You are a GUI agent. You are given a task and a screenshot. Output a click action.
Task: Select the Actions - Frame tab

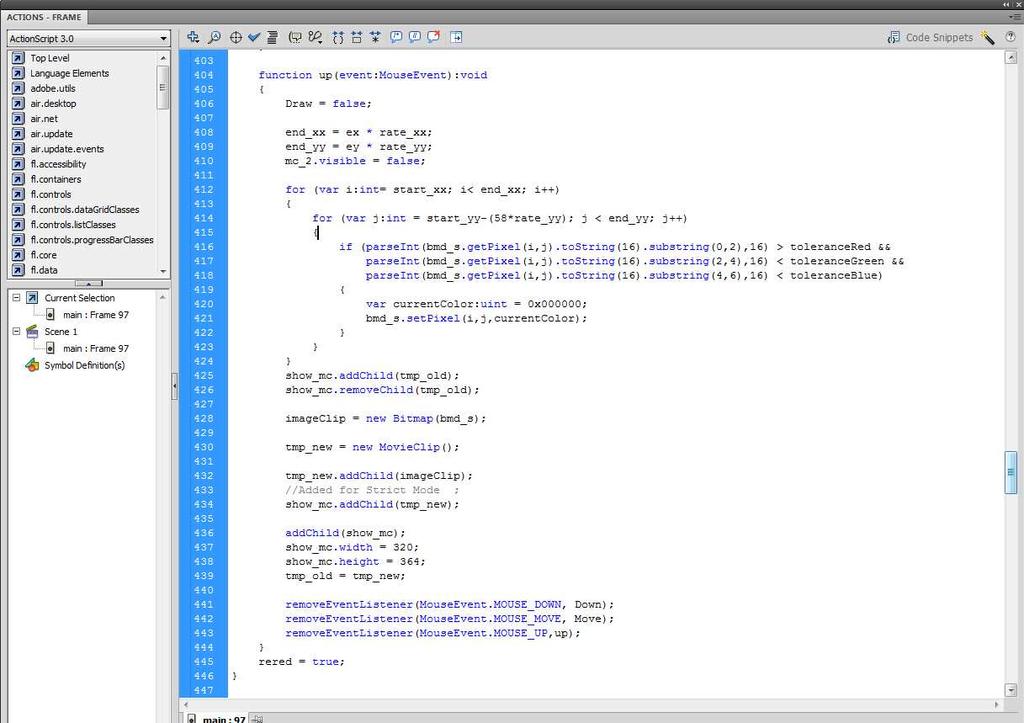pyautogui.click(x=44, y=17)
